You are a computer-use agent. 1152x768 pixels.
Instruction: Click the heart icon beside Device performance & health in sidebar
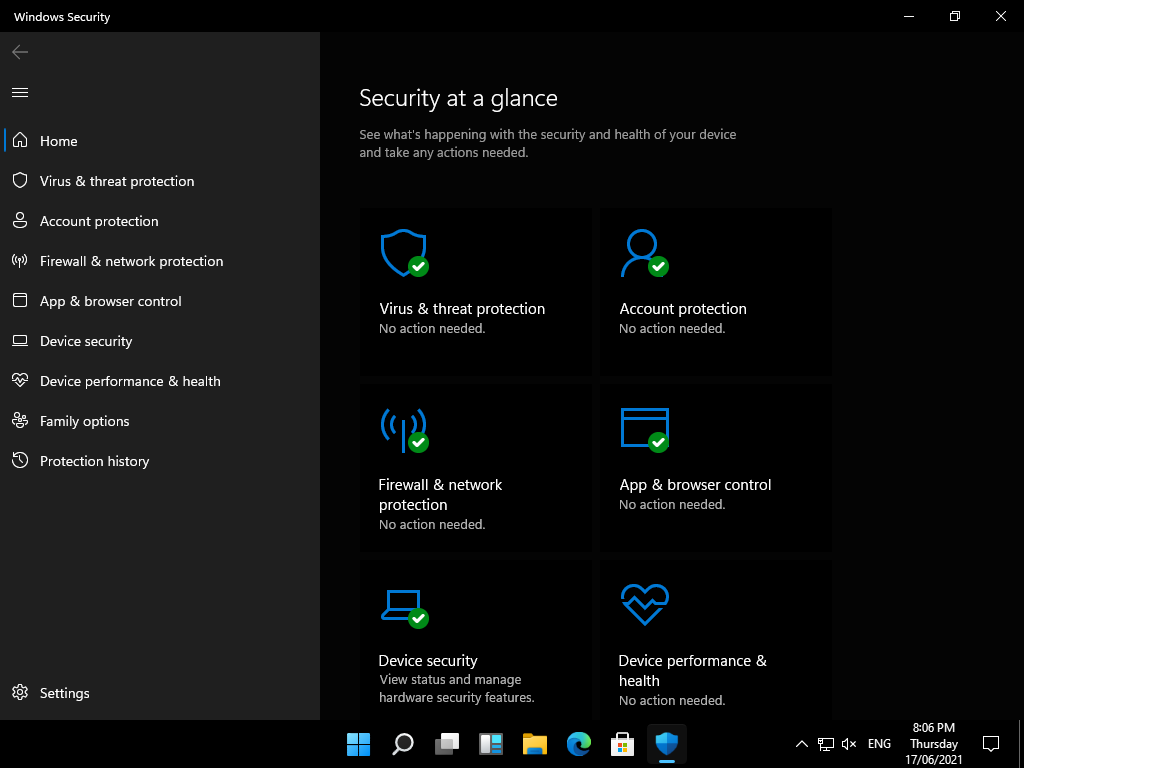click(x=20, y=380)
